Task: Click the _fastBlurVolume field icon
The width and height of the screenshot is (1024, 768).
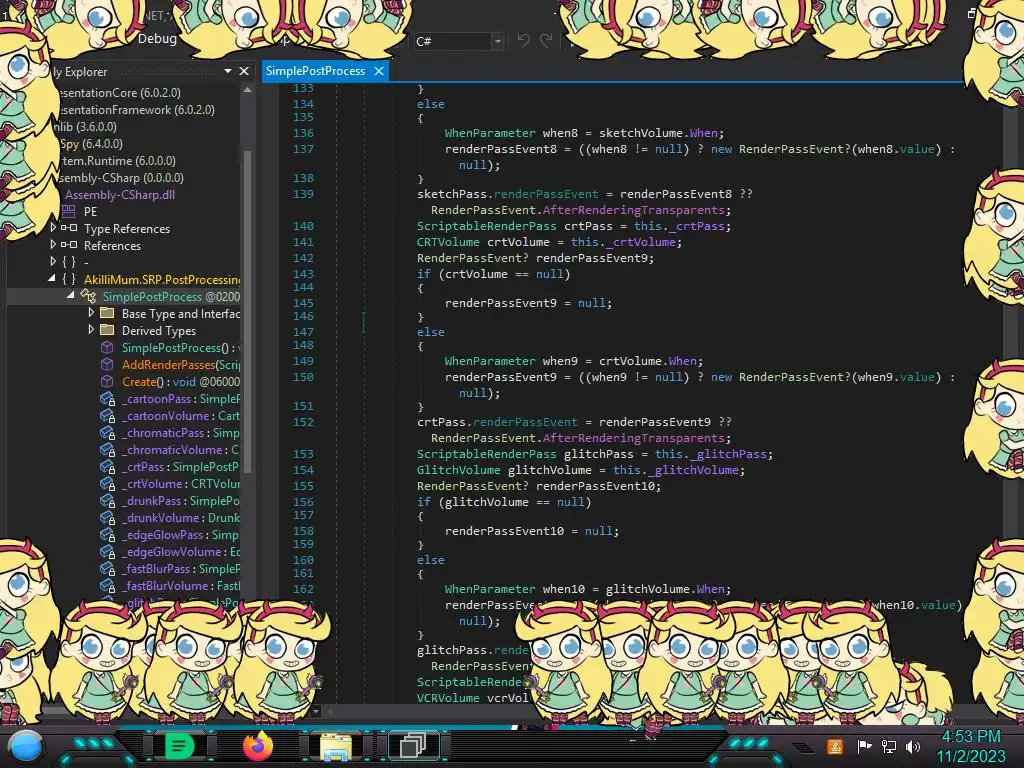Action: click(107, 585)
